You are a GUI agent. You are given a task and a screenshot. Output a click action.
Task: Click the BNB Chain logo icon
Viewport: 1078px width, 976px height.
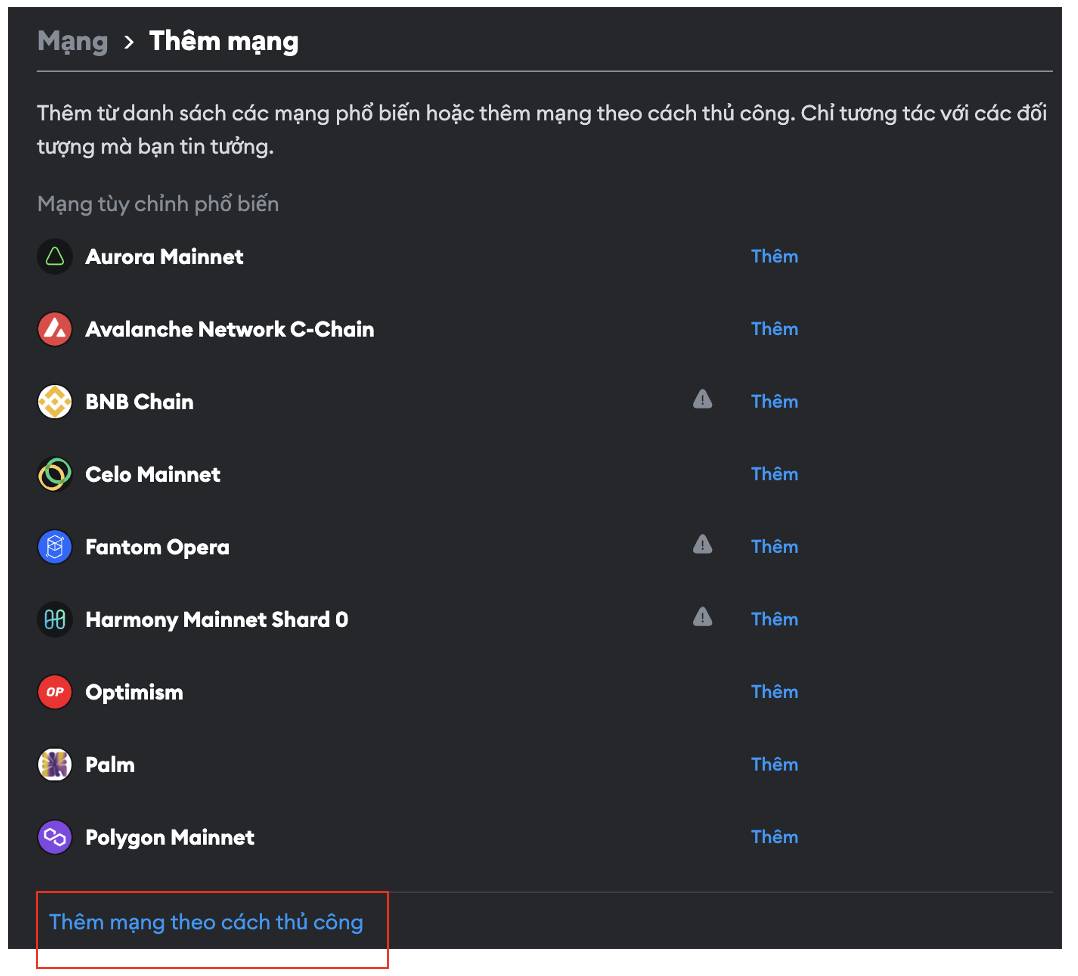(x=54, y=402)
